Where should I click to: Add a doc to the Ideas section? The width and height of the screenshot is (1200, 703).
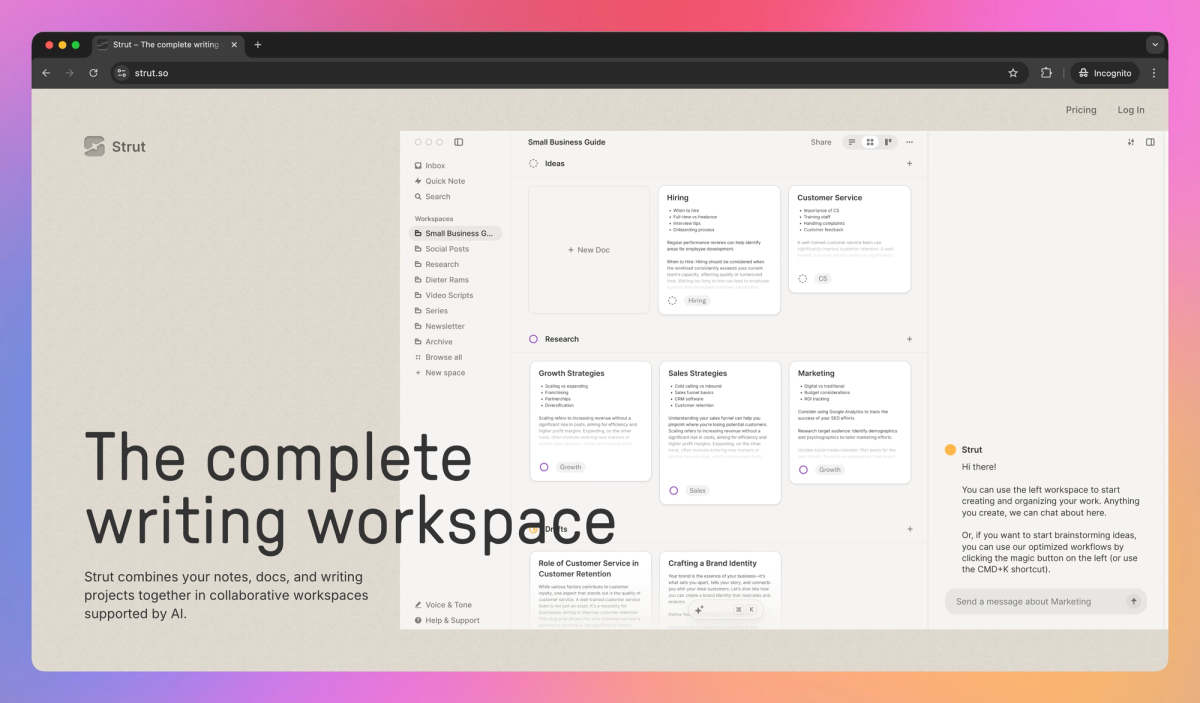(909, 164)
